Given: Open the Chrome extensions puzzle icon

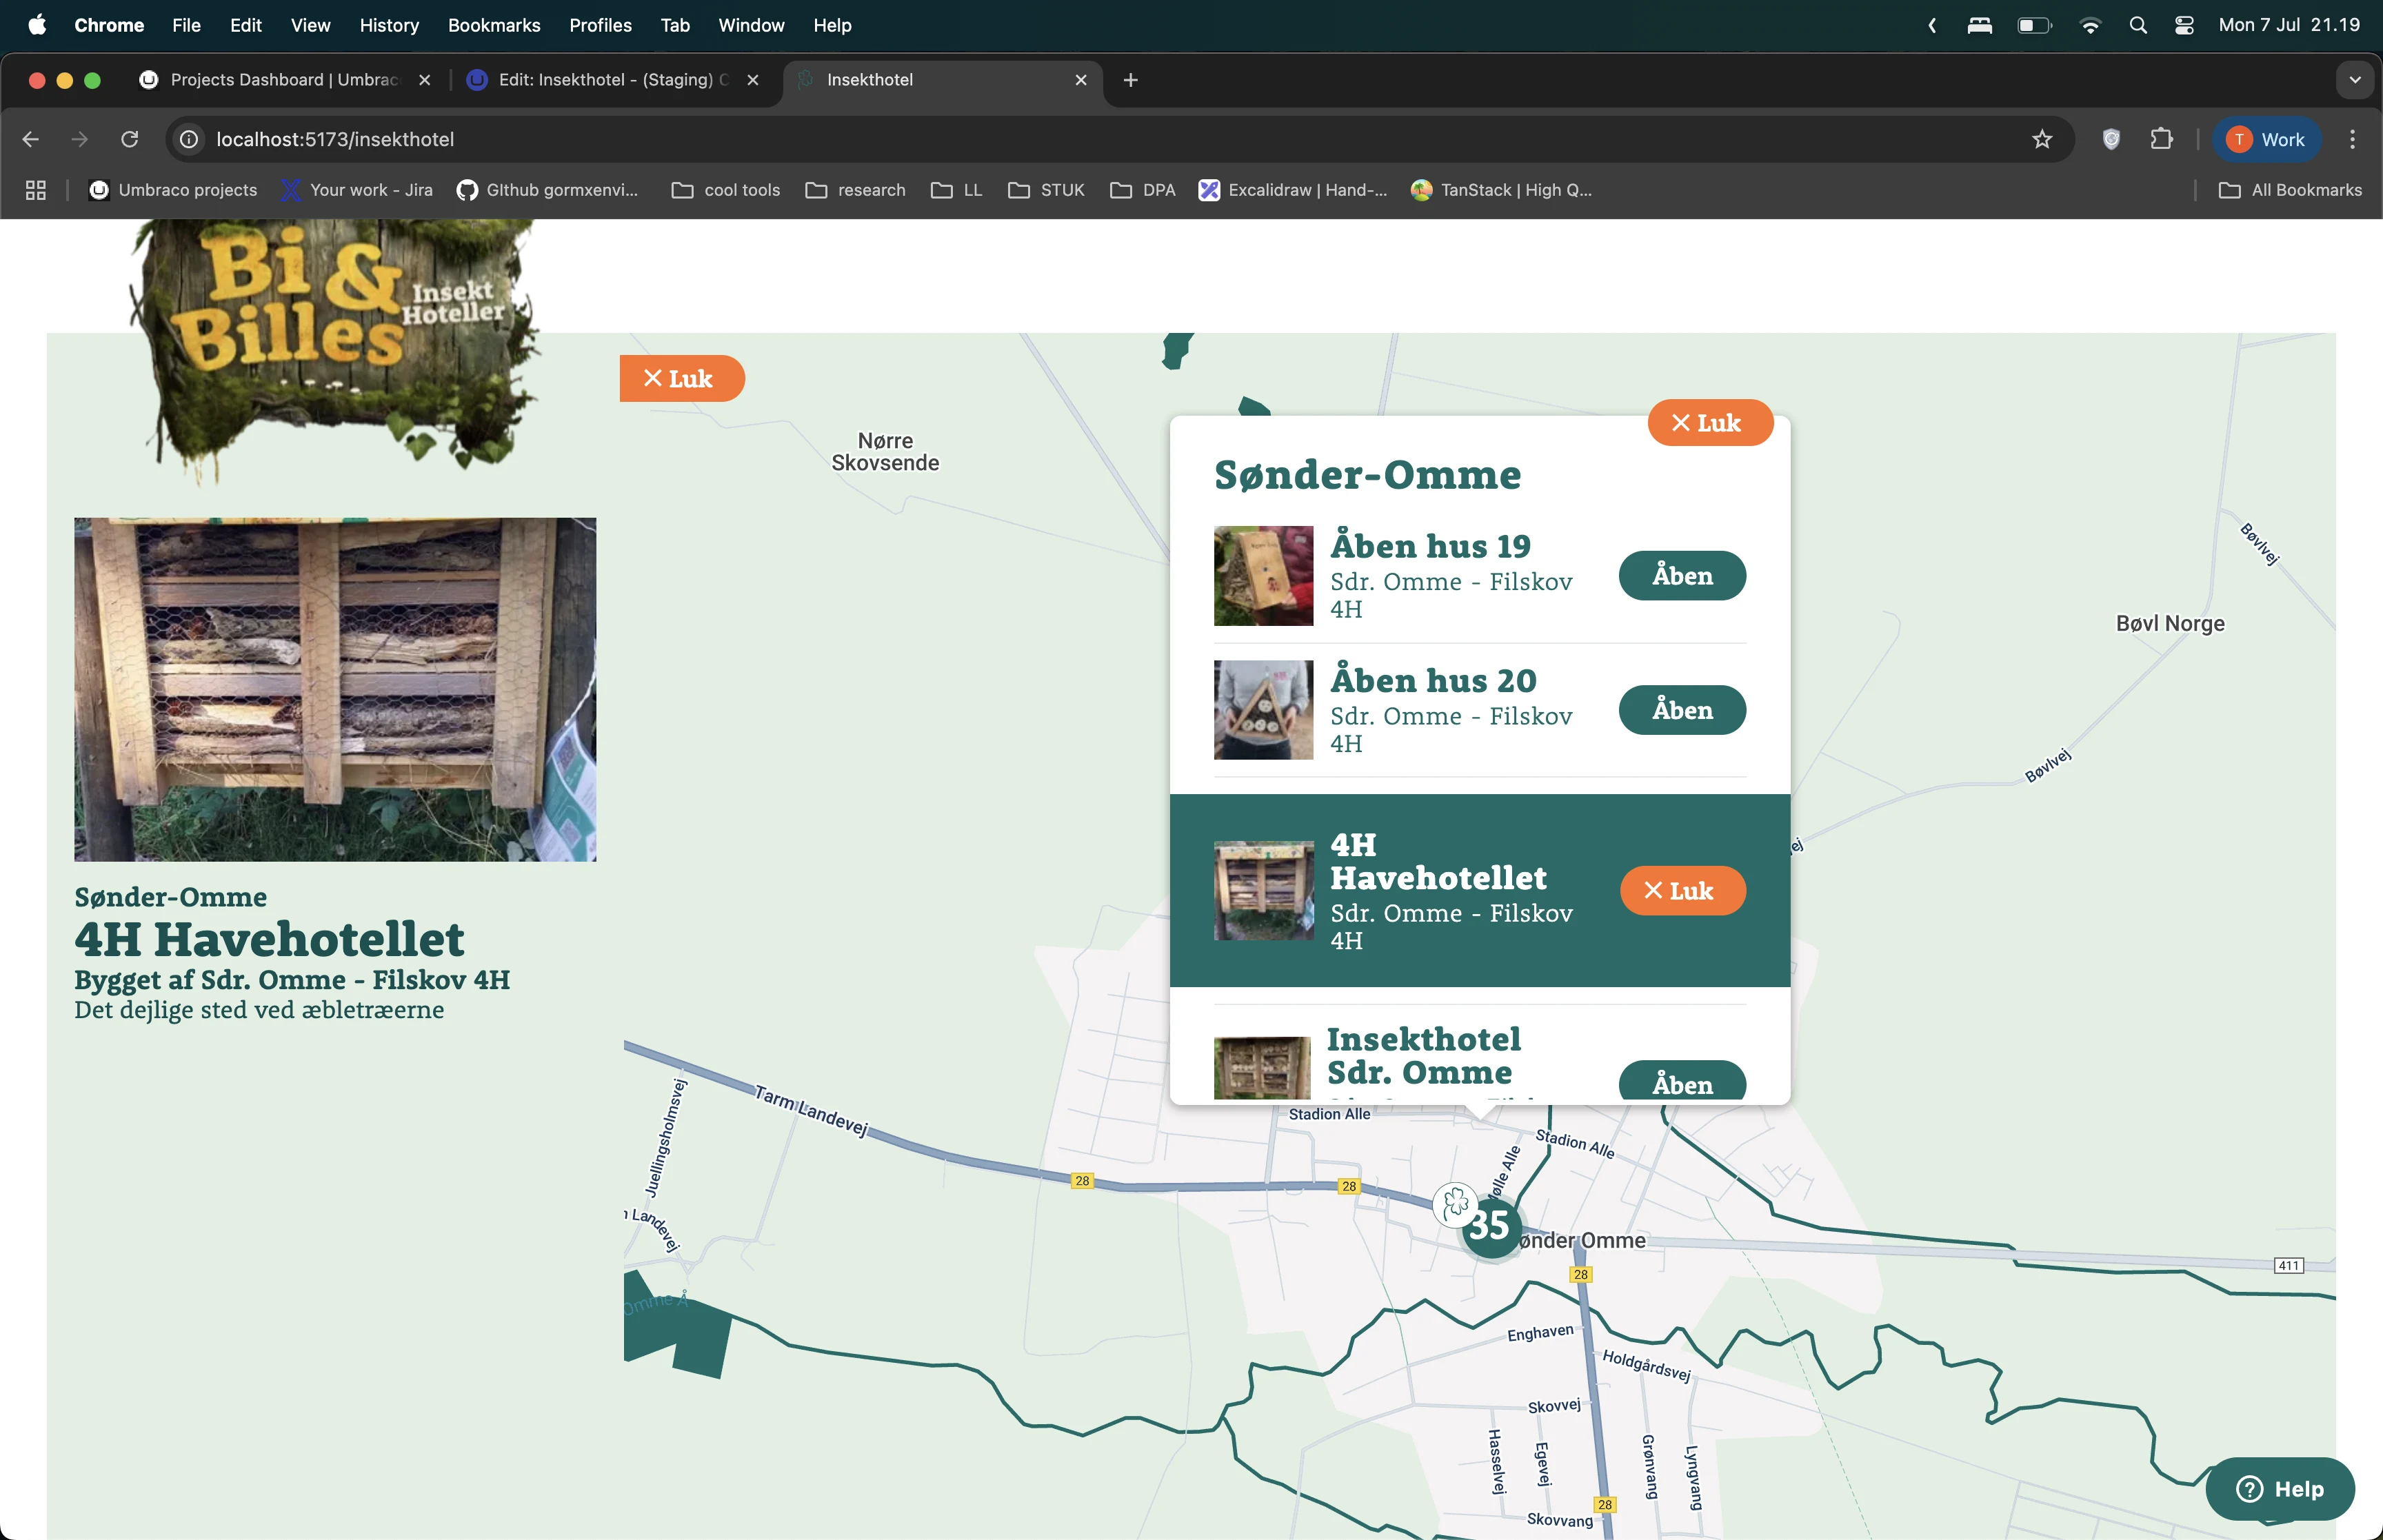Looking at the screenshot, I should 2161,139.
